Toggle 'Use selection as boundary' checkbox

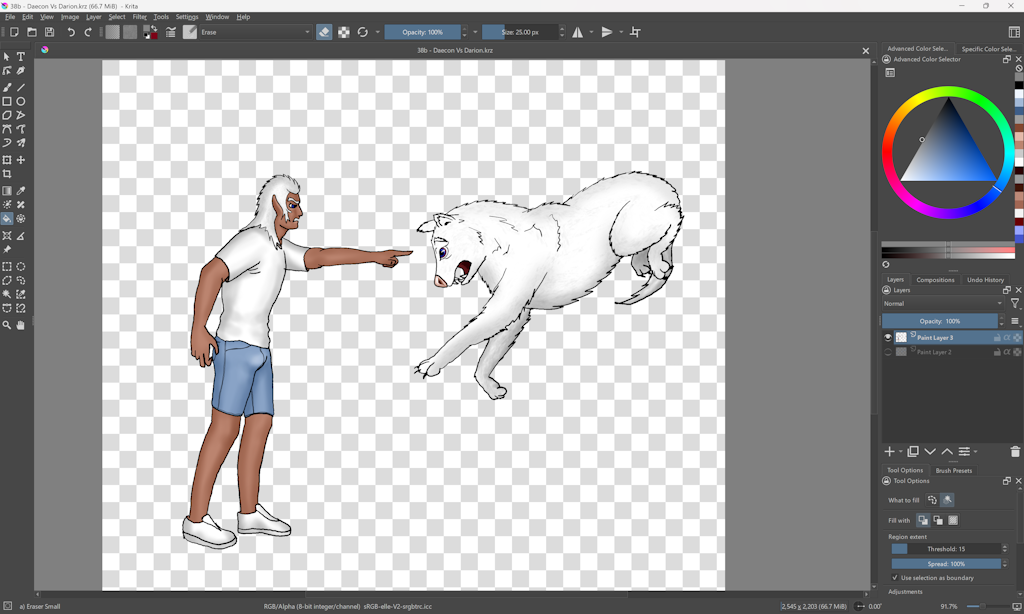coord(895,578)
